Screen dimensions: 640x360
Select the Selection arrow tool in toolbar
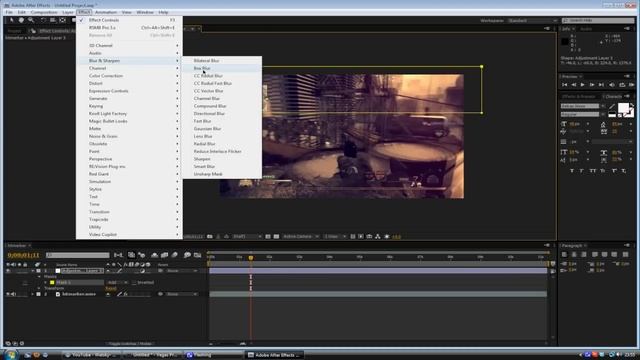pyautogui.click(x=11, y=20)
